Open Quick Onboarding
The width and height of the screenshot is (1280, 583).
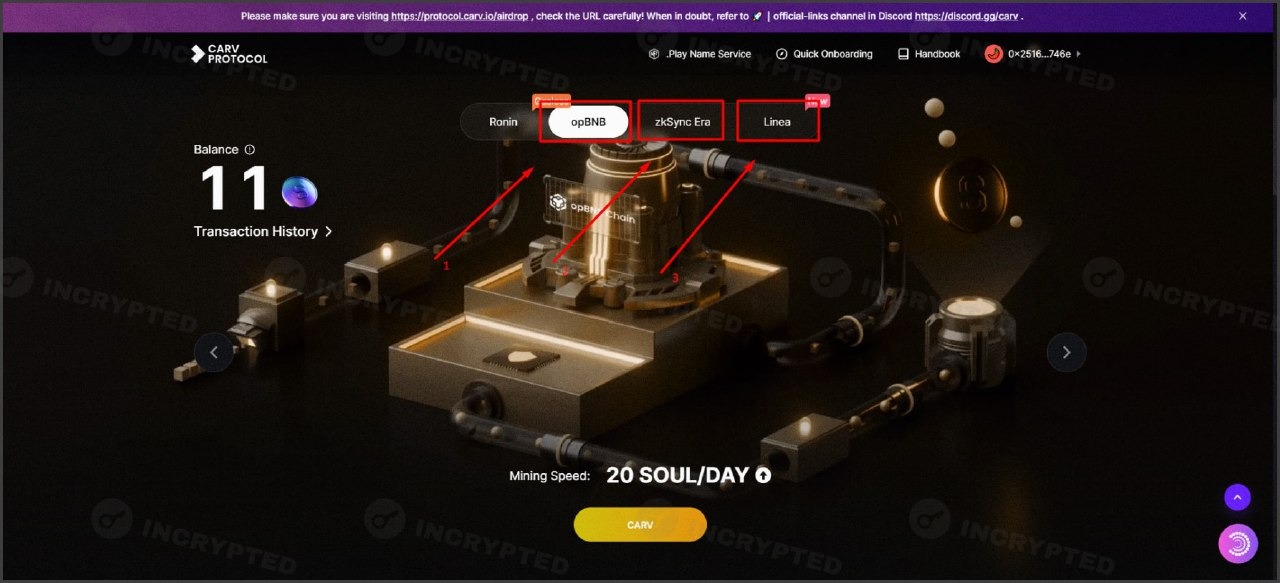point(824,54)
